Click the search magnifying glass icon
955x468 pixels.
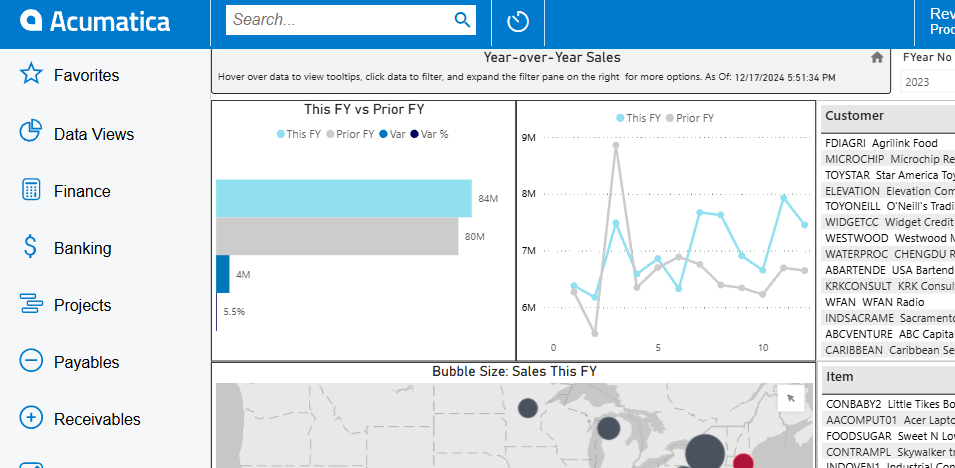462,19
